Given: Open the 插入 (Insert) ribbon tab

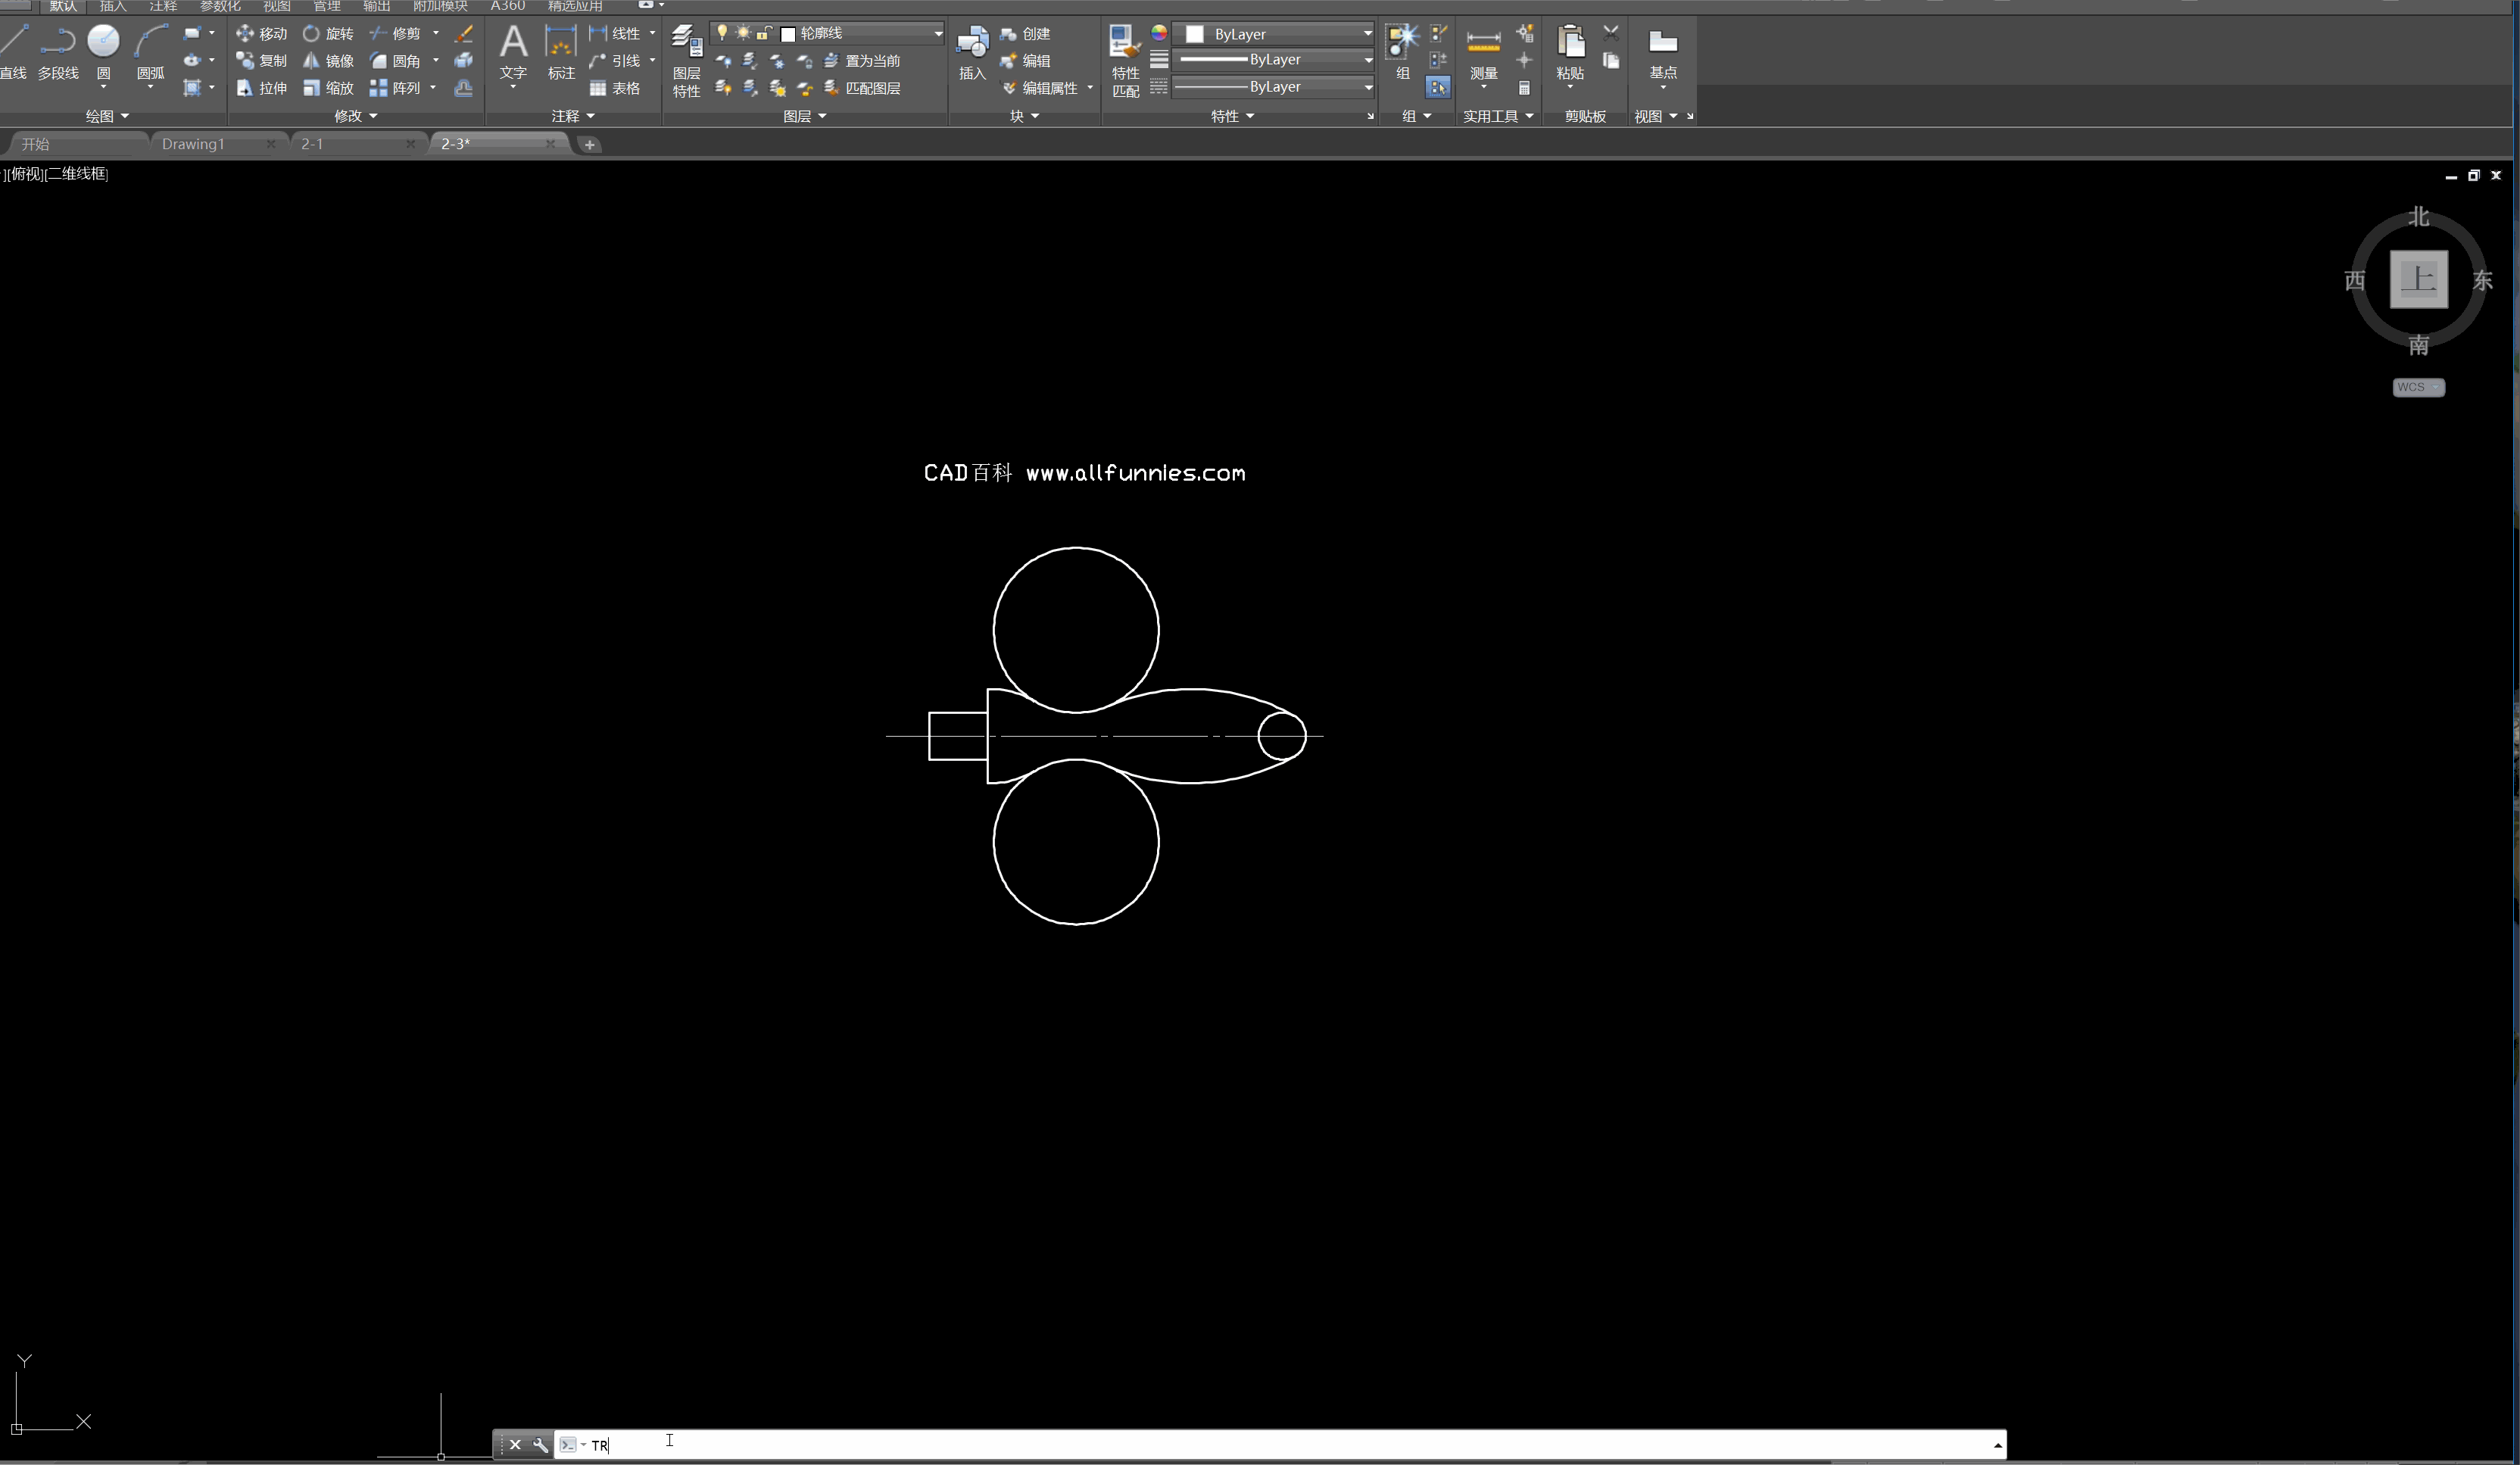Looking at the screenshot, I should pos(113,6).
